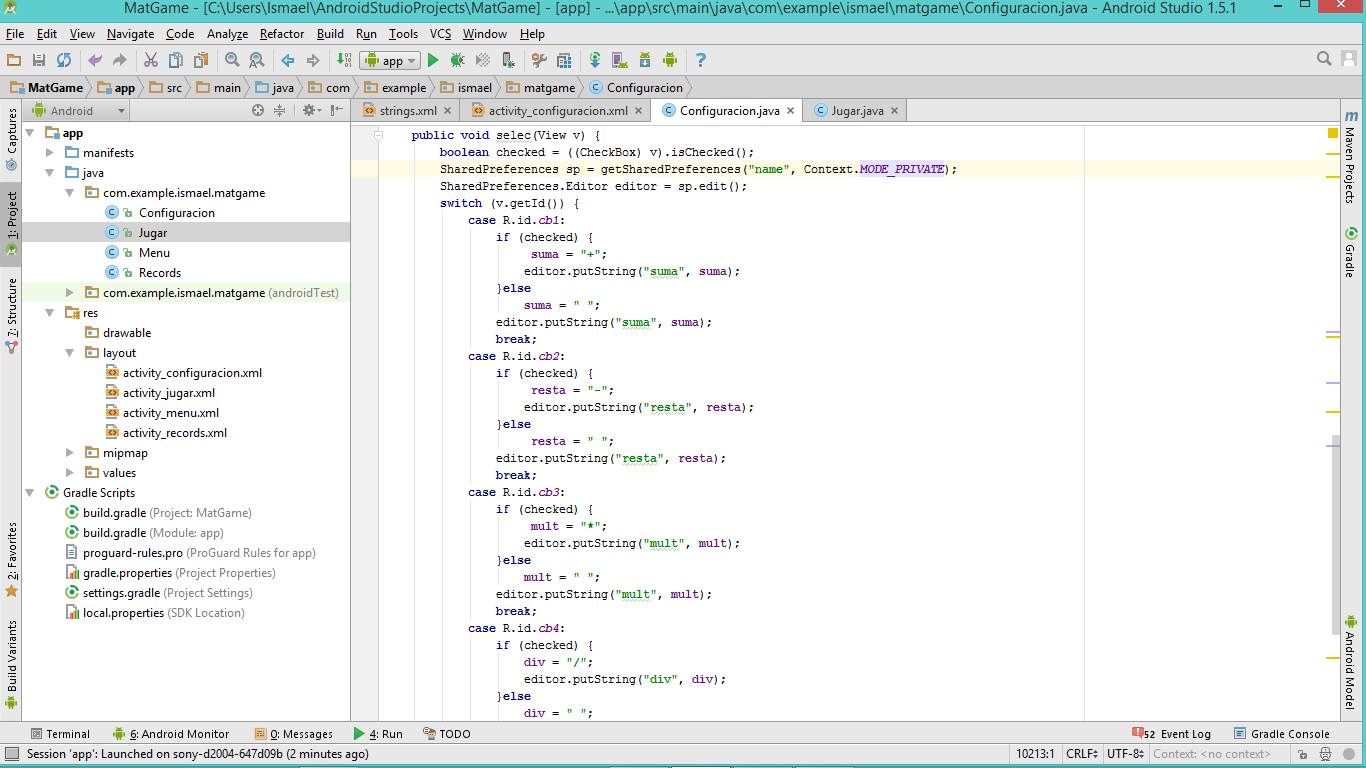
Task: Click the Copy icon in the toolbar
Action: pyautogui.click(x=175, y=60)
